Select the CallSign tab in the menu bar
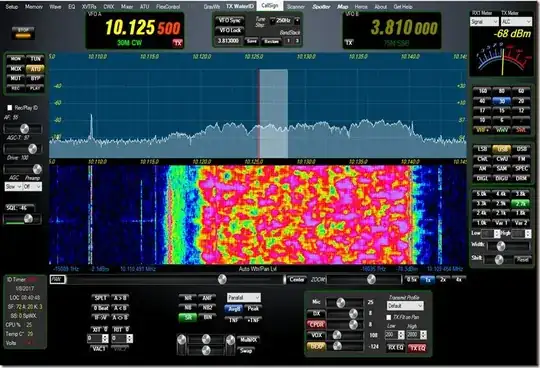This screenshot has height=368, width=540. click(270, 6)
